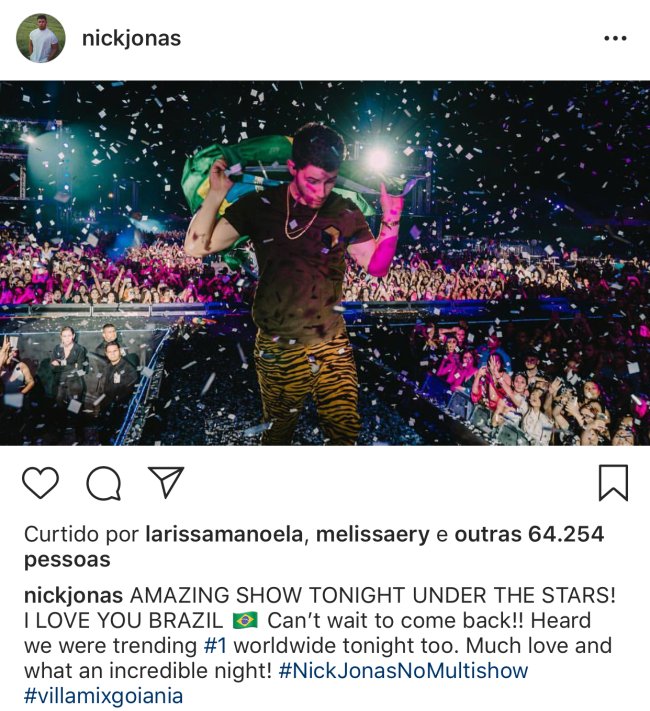Tap nickjonas username in the caption
The height and width of the screenshot is (711, 650).
point(73,595)
